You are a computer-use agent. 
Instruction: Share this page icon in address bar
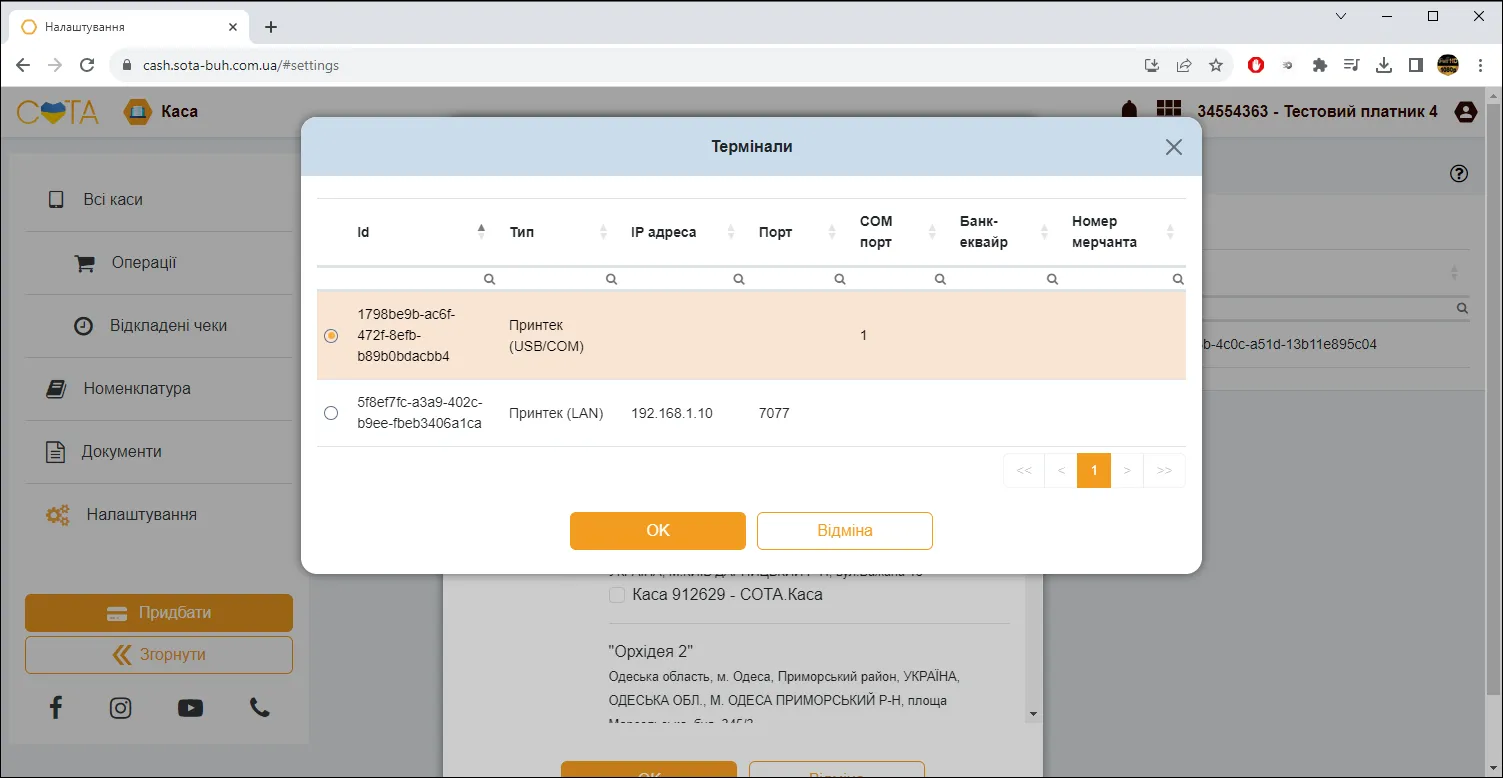pyautogui.click(x=1184, y=65)
